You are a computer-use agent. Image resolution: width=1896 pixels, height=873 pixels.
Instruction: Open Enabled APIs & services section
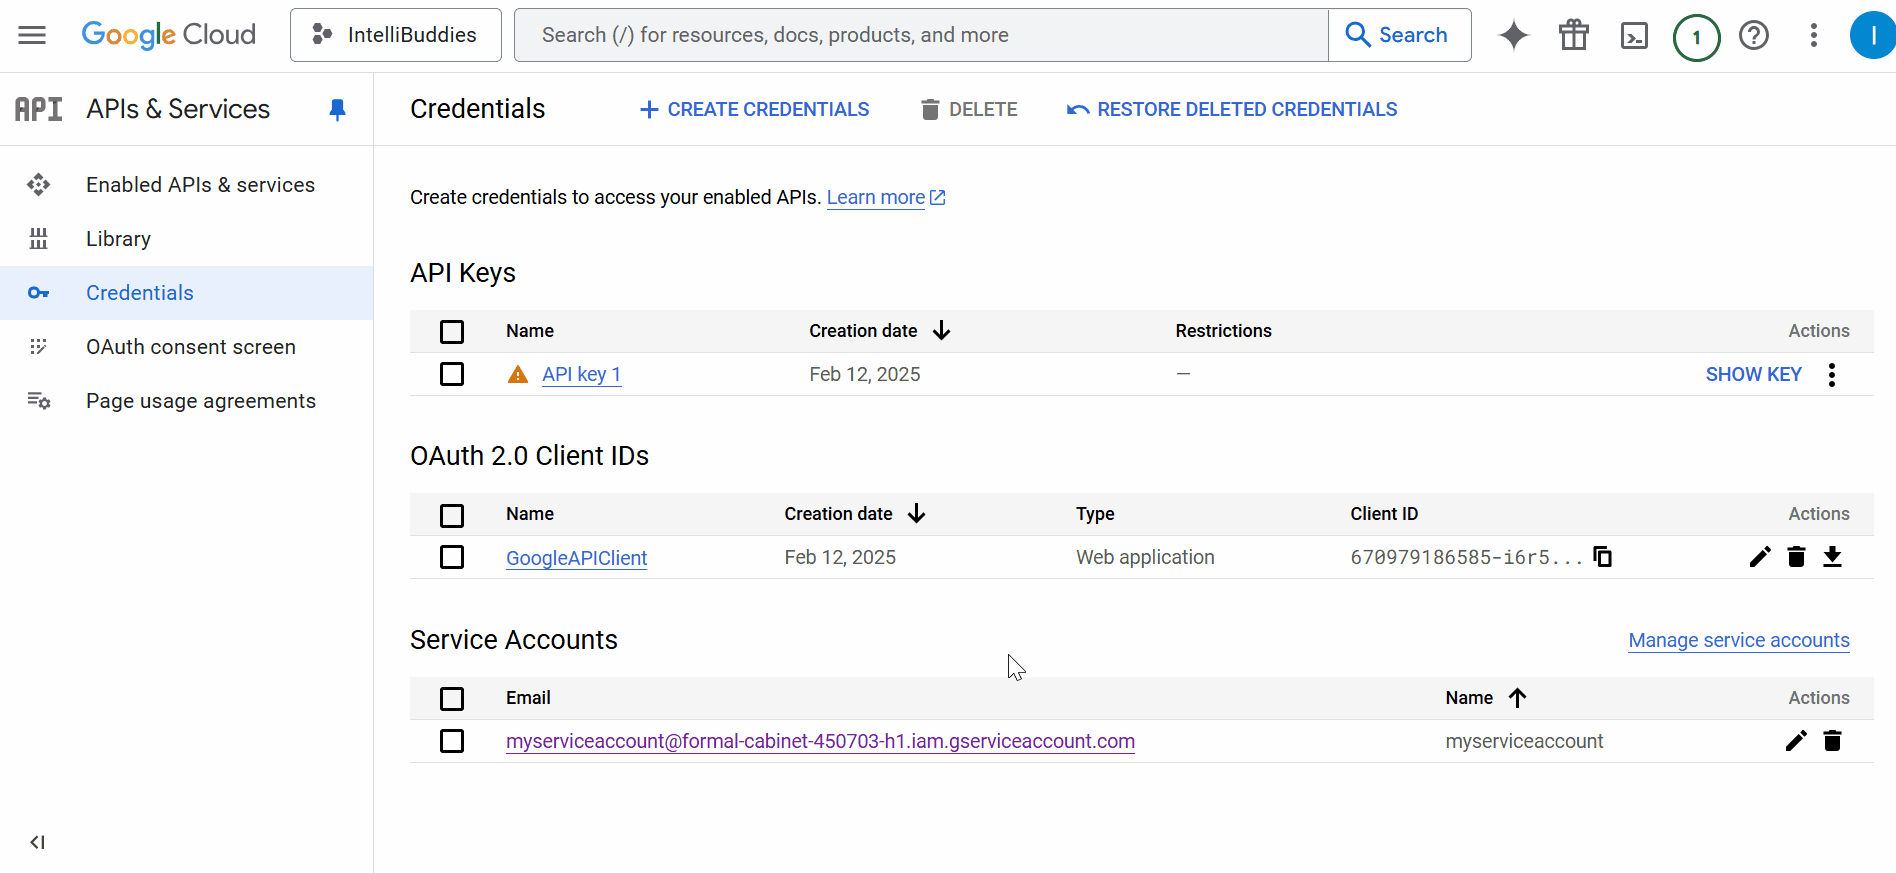pos(200,185)
